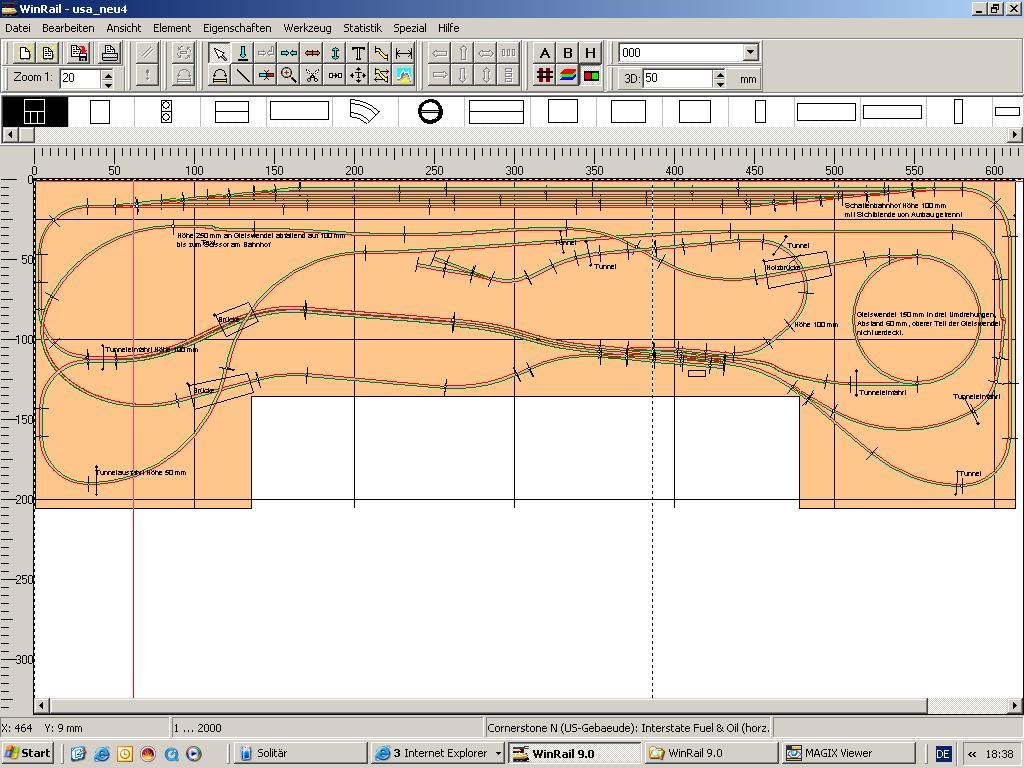Open the '000' dropdown list
This screenshot has width=1024, height=768.
pyautogui.click(x=750, y=53)
